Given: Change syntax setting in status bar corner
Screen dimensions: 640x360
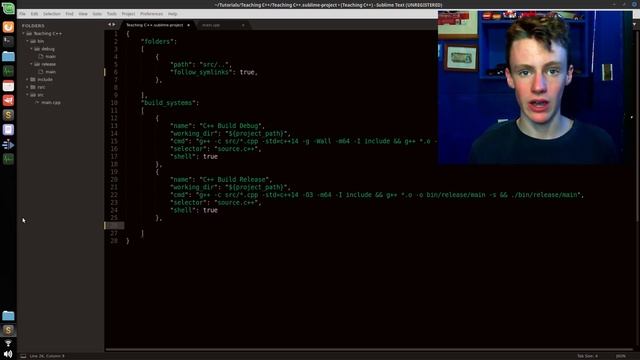Looking at the screenshot, I should point(620,356).
